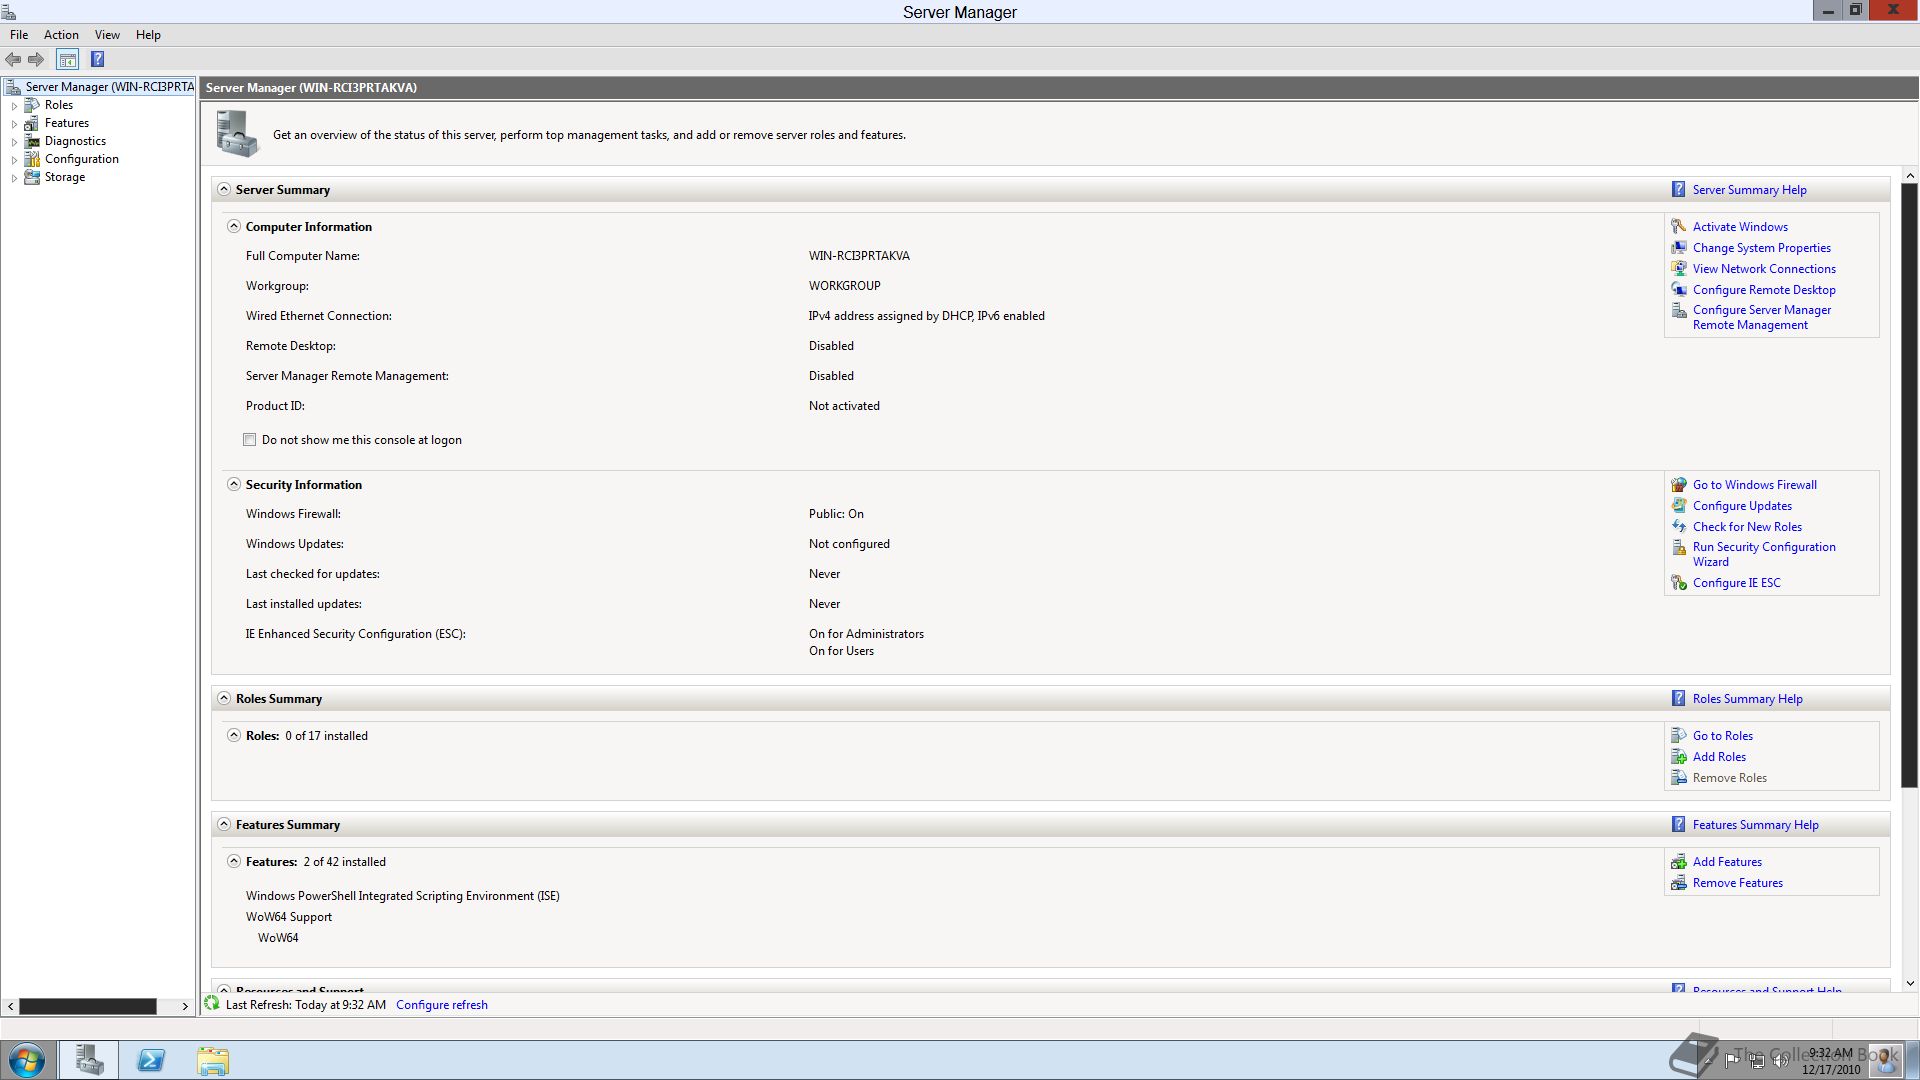The width and height of the screenshot is (1920, 1080).
Task: Open Windows Explorer folder in taskbar
Action: tap(212, 1060)
